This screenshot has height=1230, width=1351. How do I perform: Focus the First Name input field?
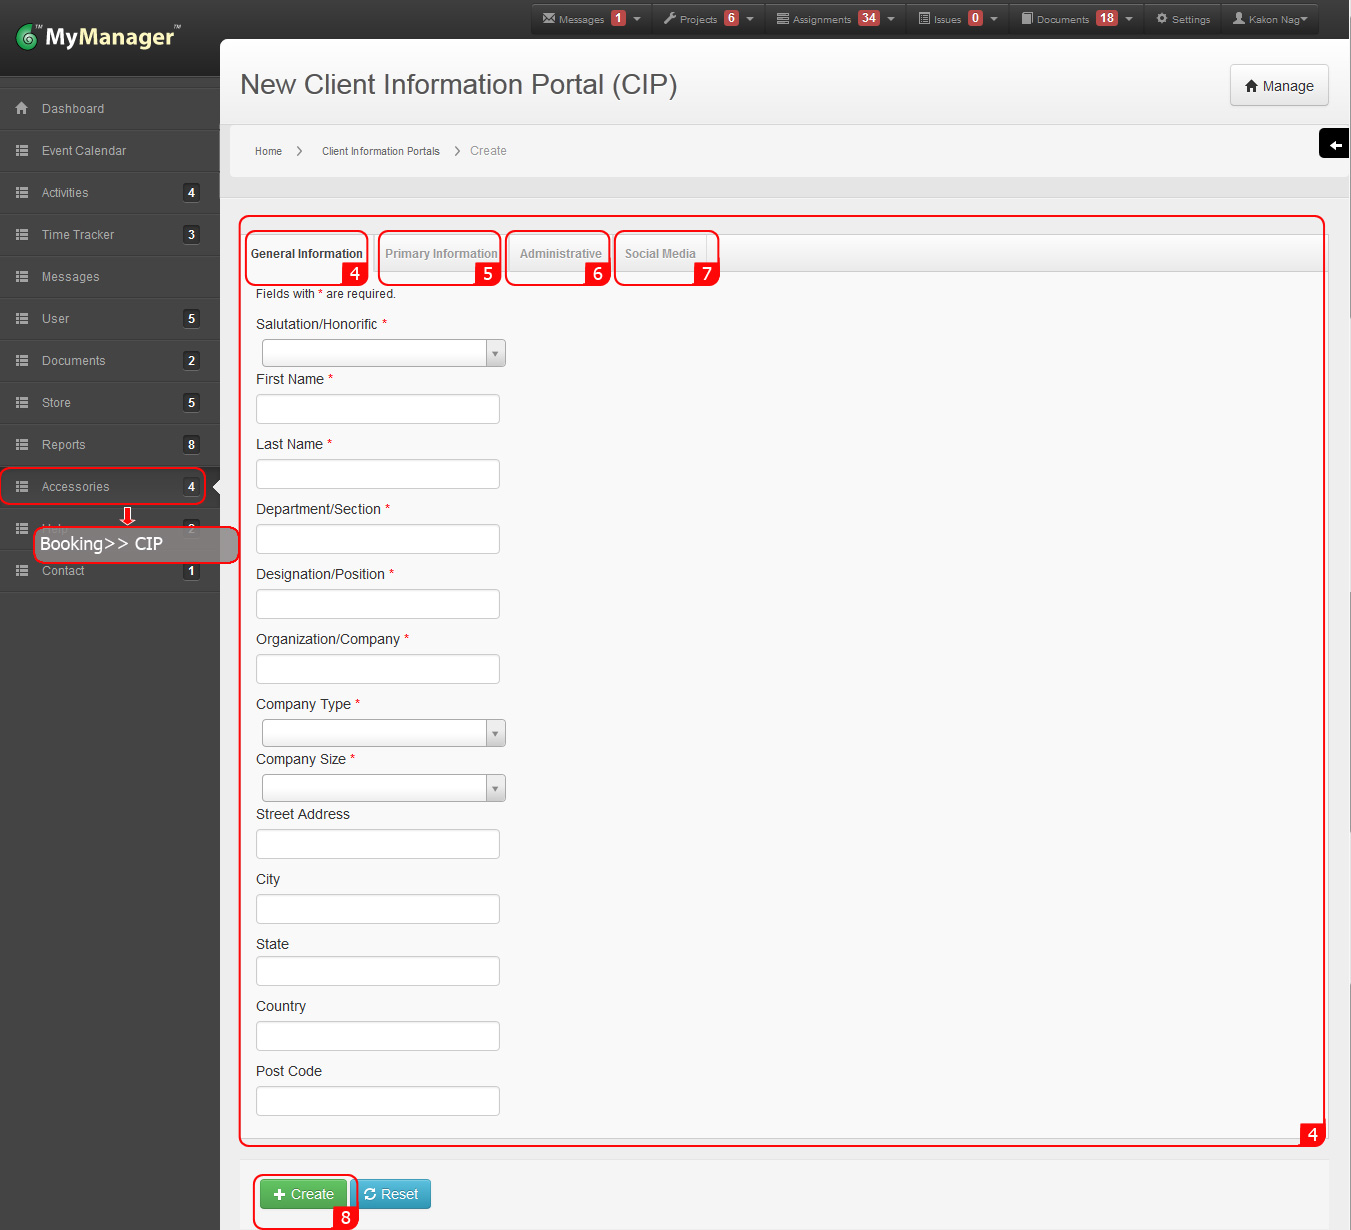378,409
